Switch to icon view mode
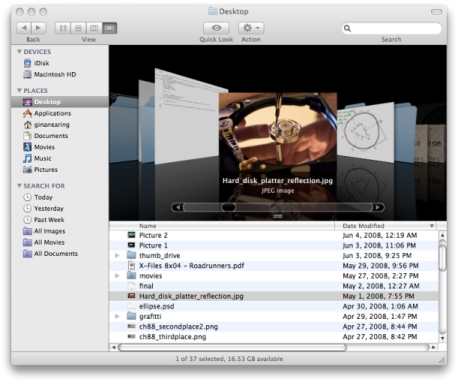The image size is (458, 382). (63, 28)
